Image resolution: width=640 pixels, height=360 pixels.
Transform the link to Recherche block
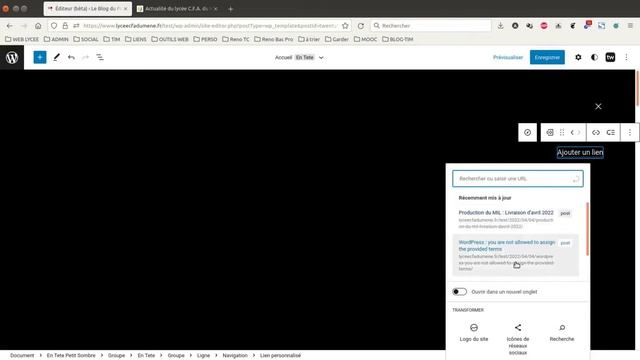(562, 333)
